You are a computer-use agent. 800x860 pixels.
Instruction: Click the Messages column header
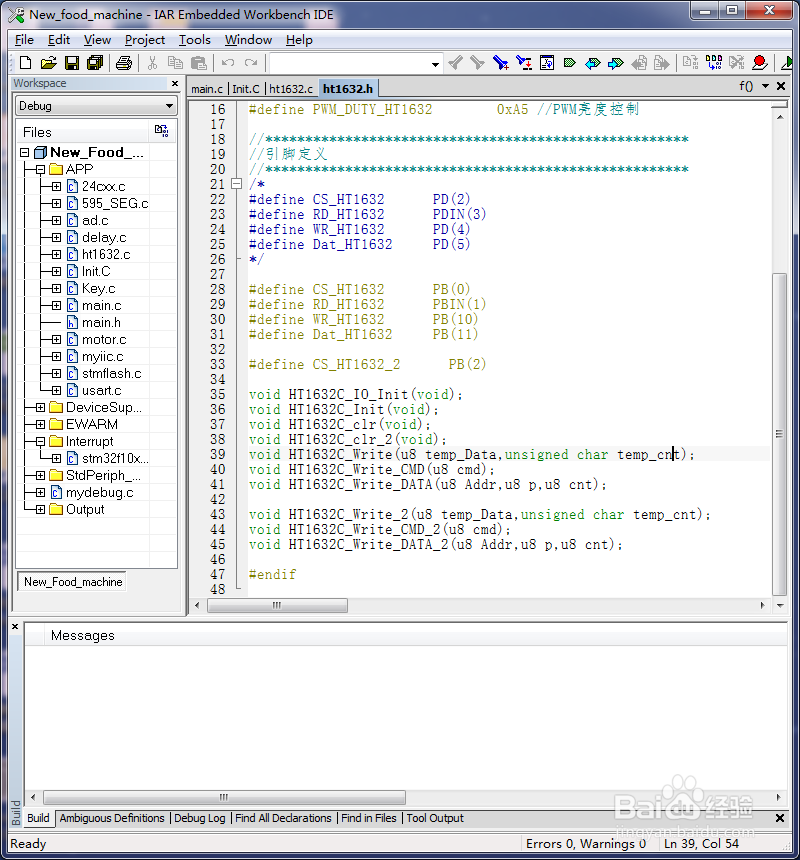(83, 635)
